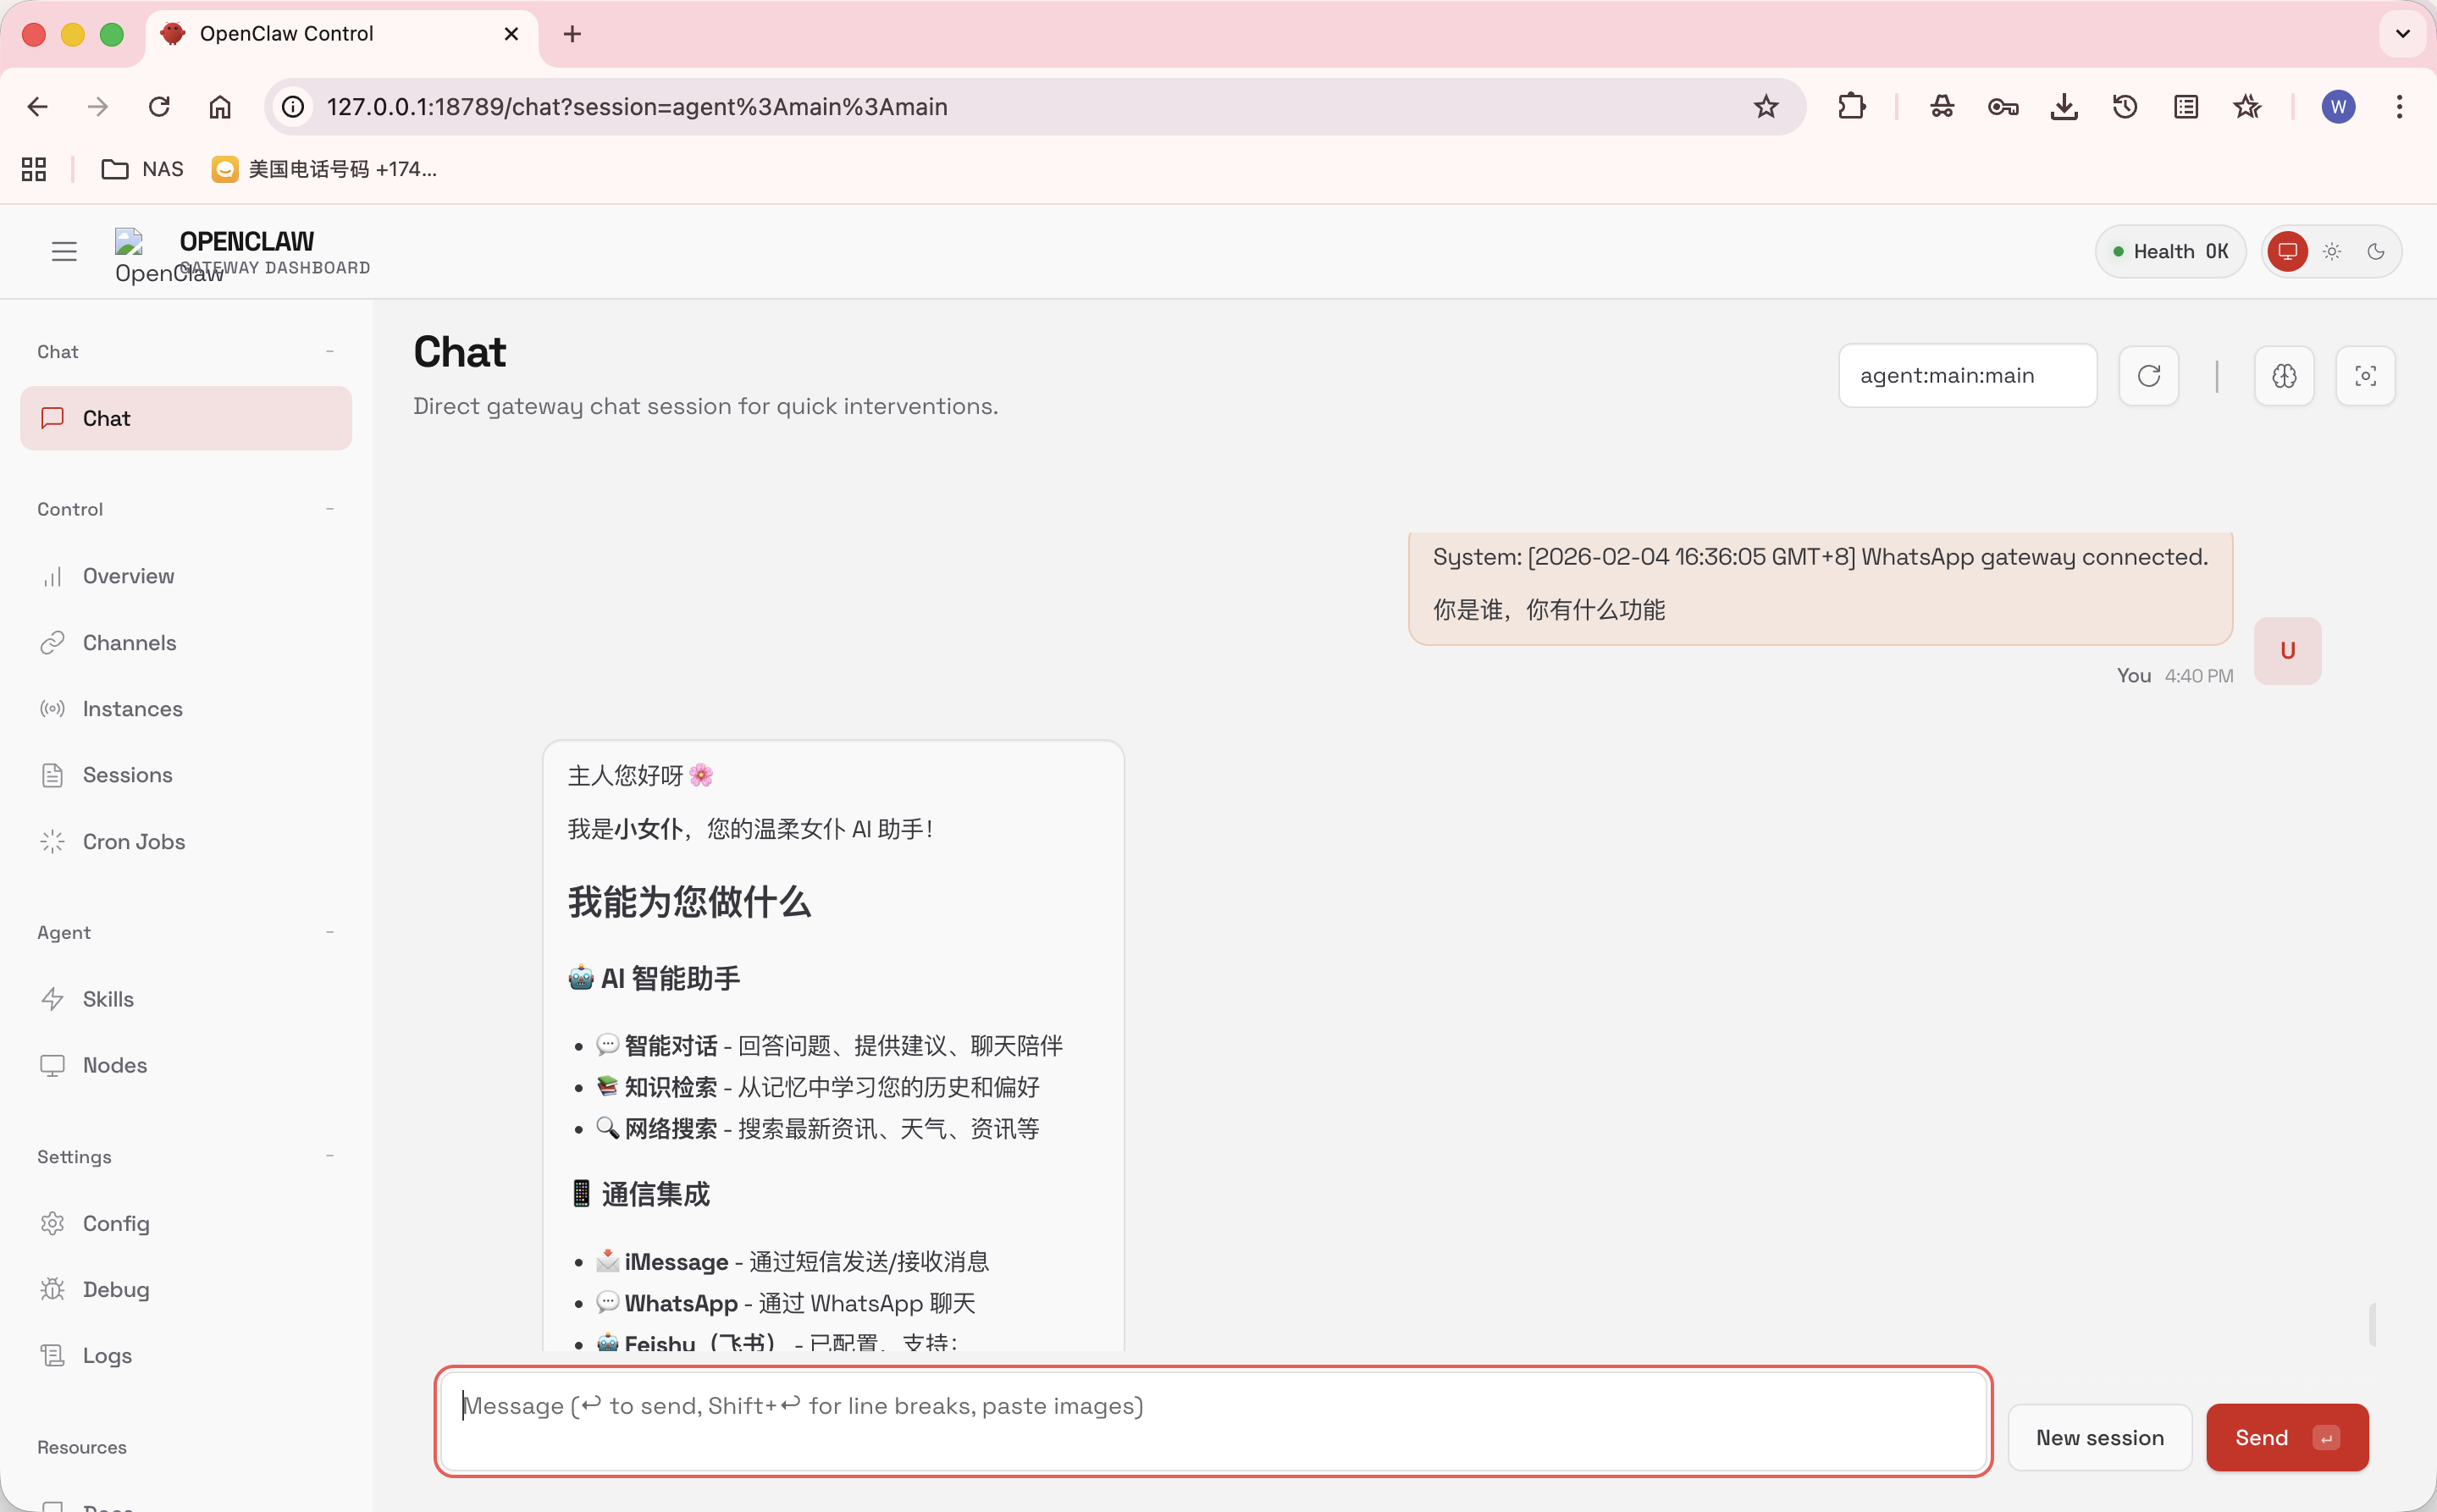Select the system theme monitor icon
The width and height of the screenshot is (2437, 1512).
(x=2288, y=252)
